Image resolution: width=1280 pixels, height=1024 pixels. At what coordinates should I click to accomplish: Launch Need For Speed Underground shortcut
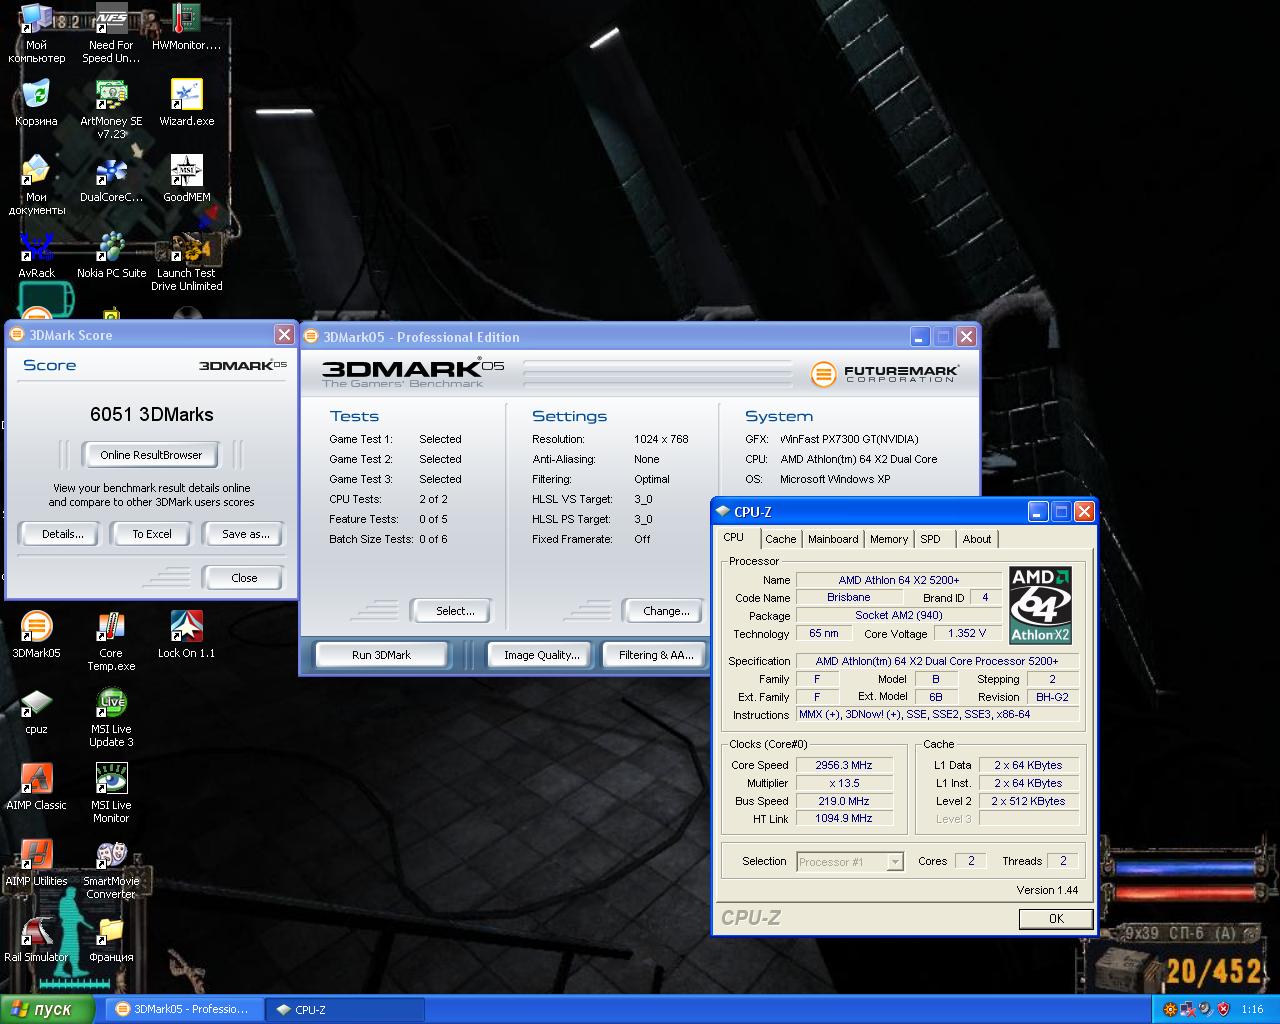click(x=111, y=33)
